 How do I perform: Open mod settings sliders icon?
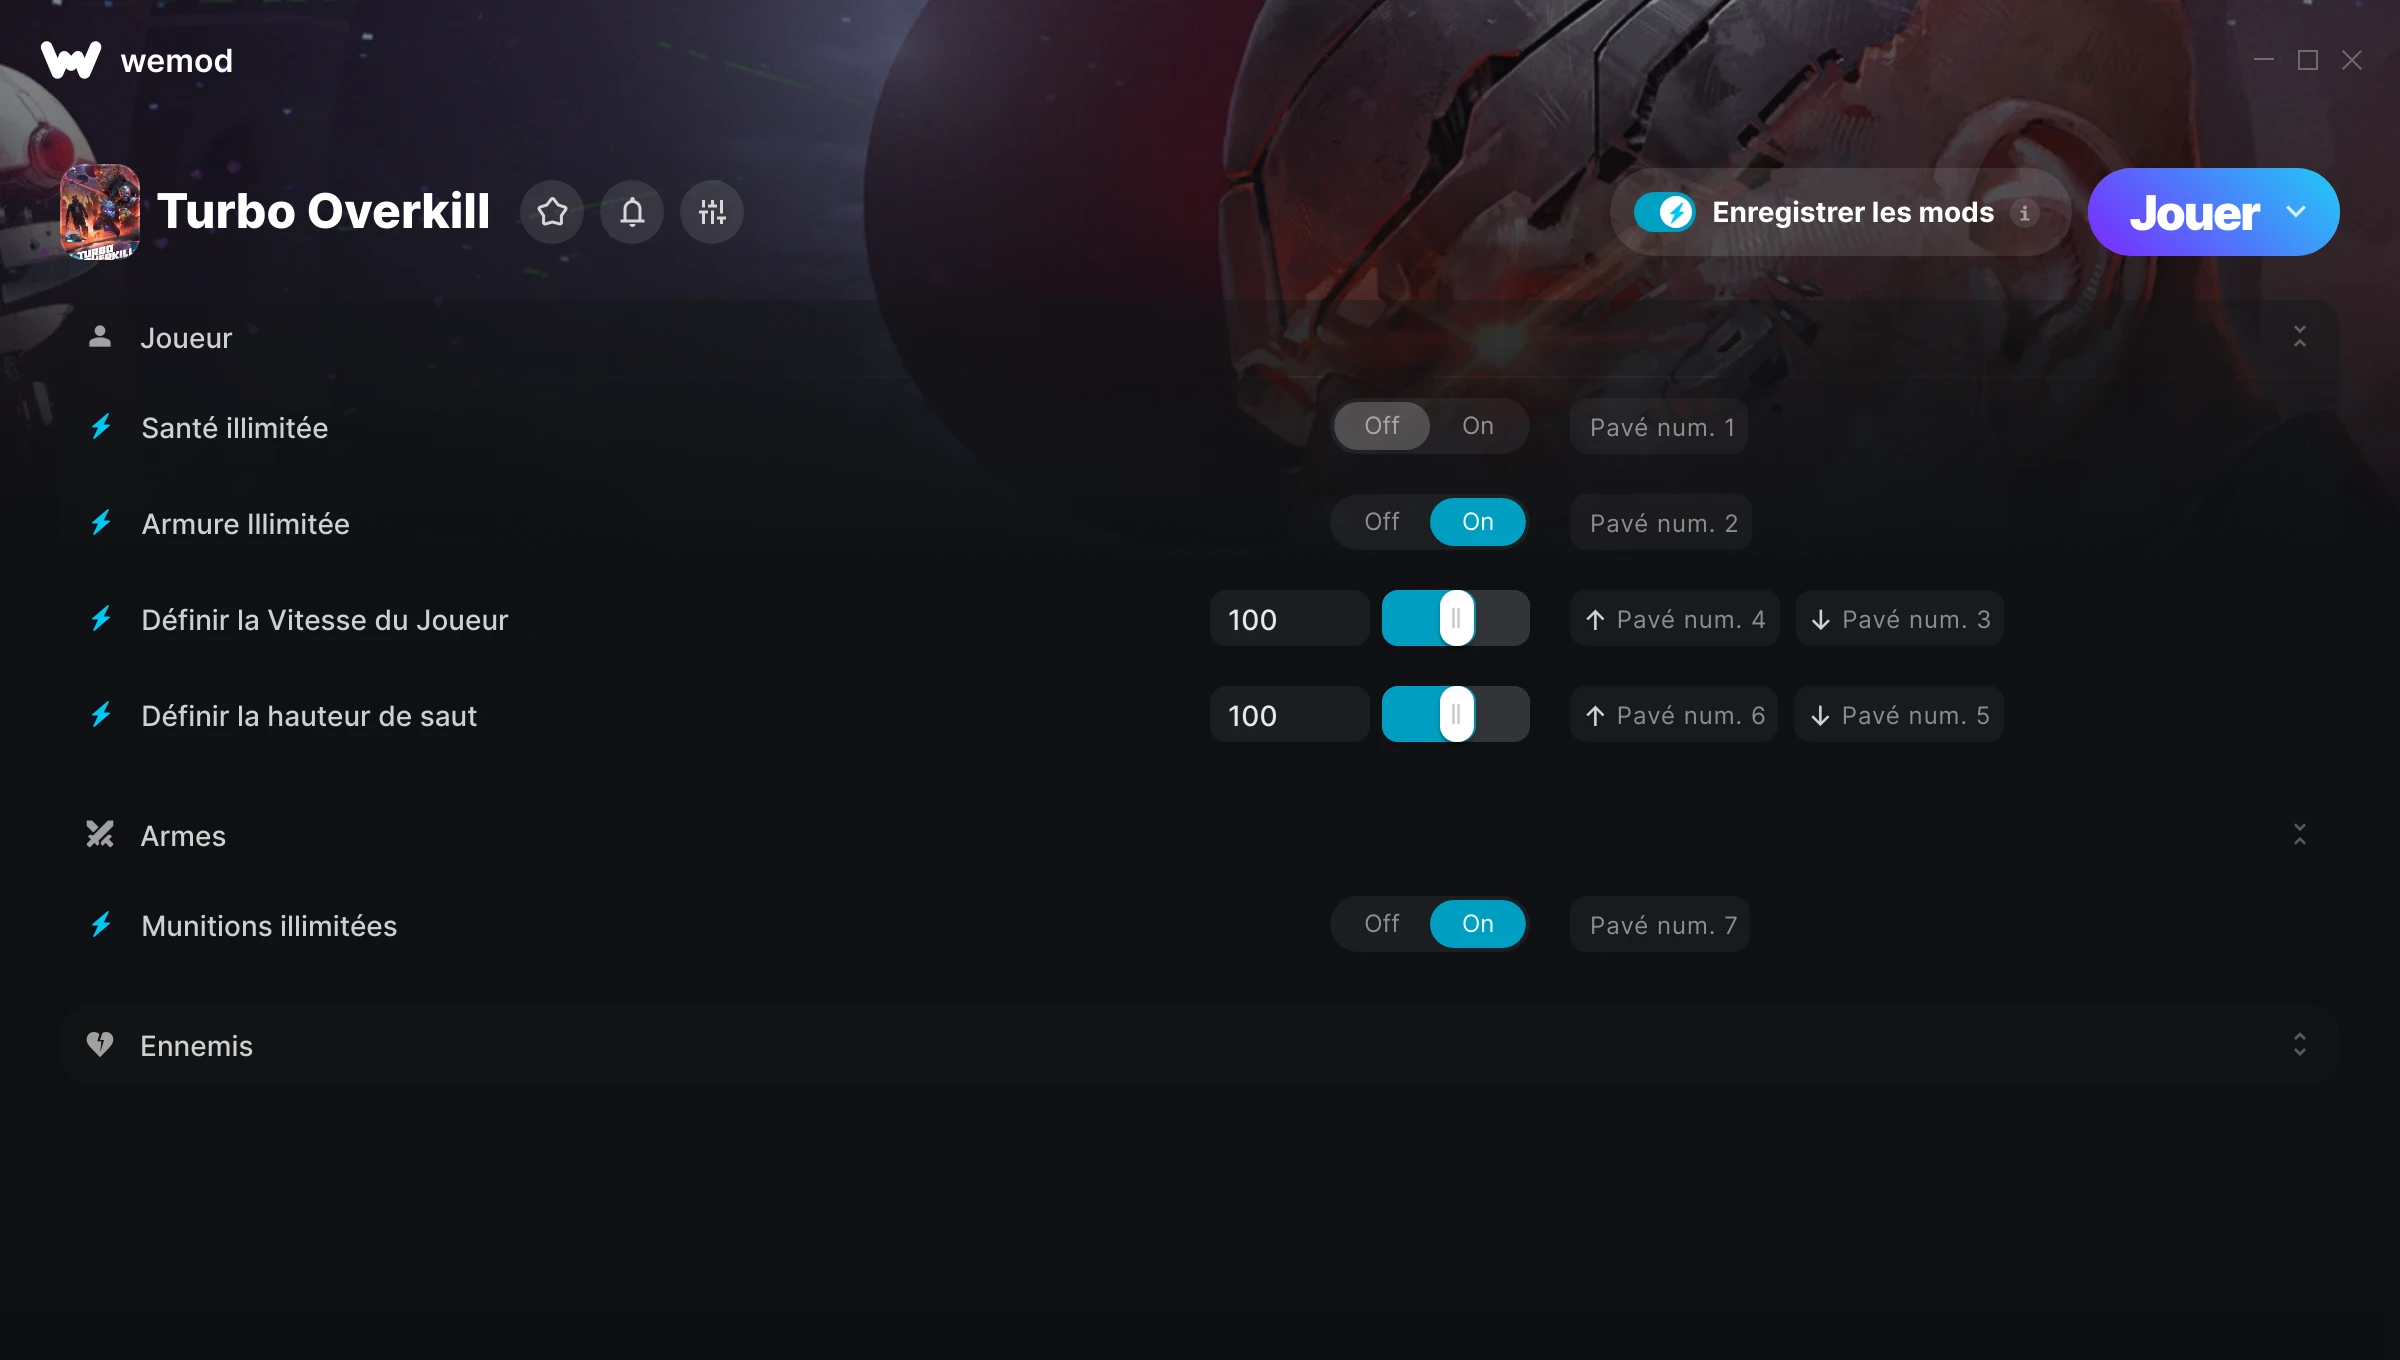[x=712, y=212]
